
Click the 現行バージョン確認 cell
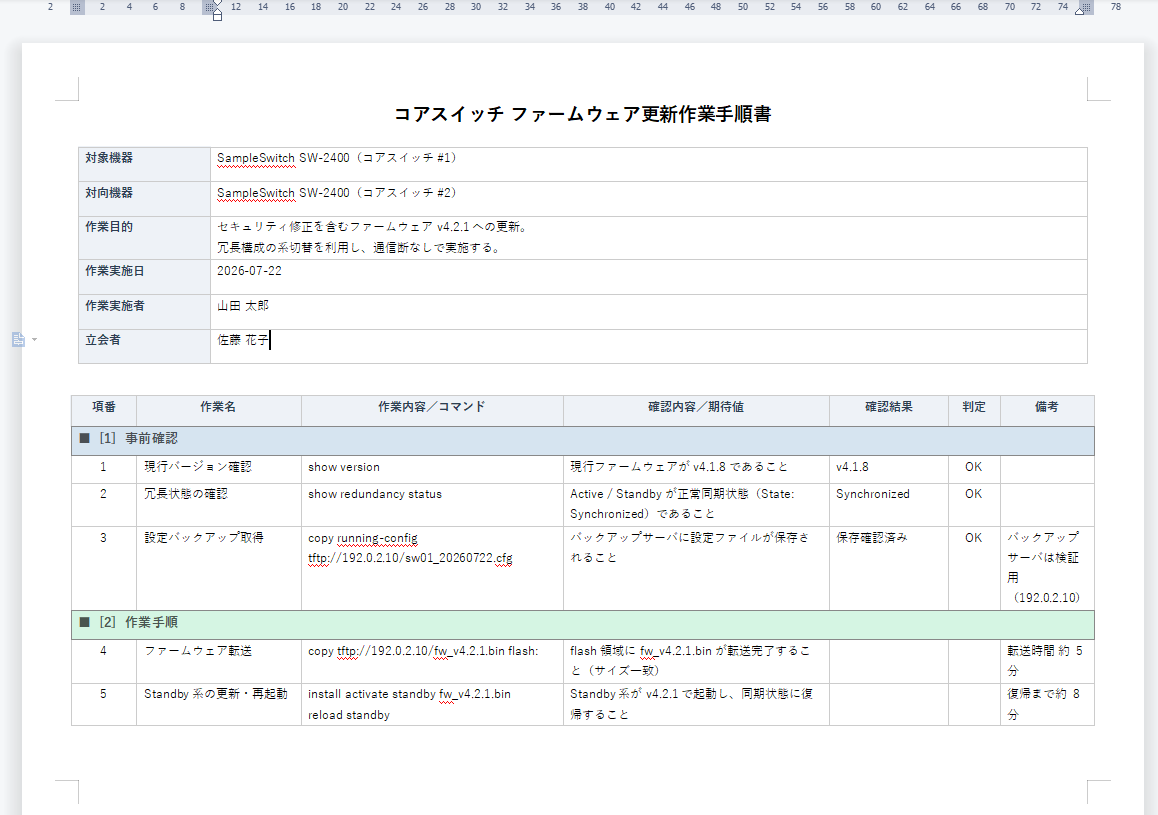coord(219,470)
